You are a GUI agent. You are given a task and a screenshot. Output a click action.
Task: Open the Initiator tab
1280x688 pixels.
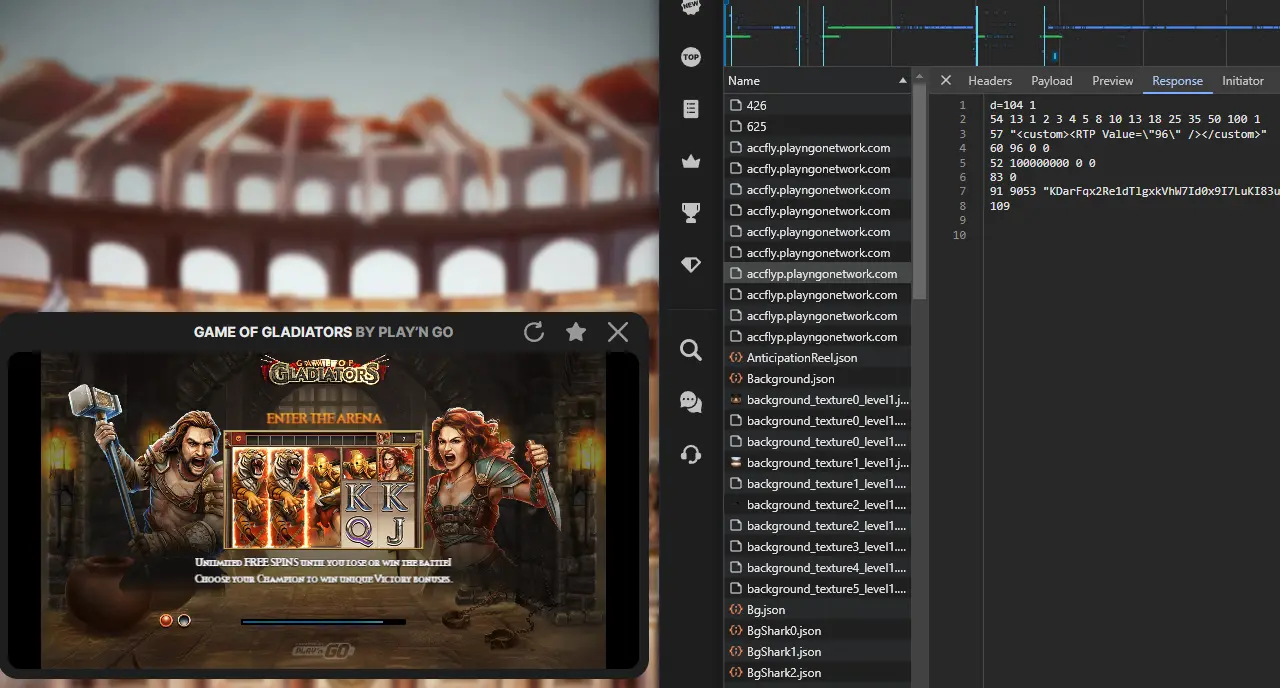(1243, 81)
